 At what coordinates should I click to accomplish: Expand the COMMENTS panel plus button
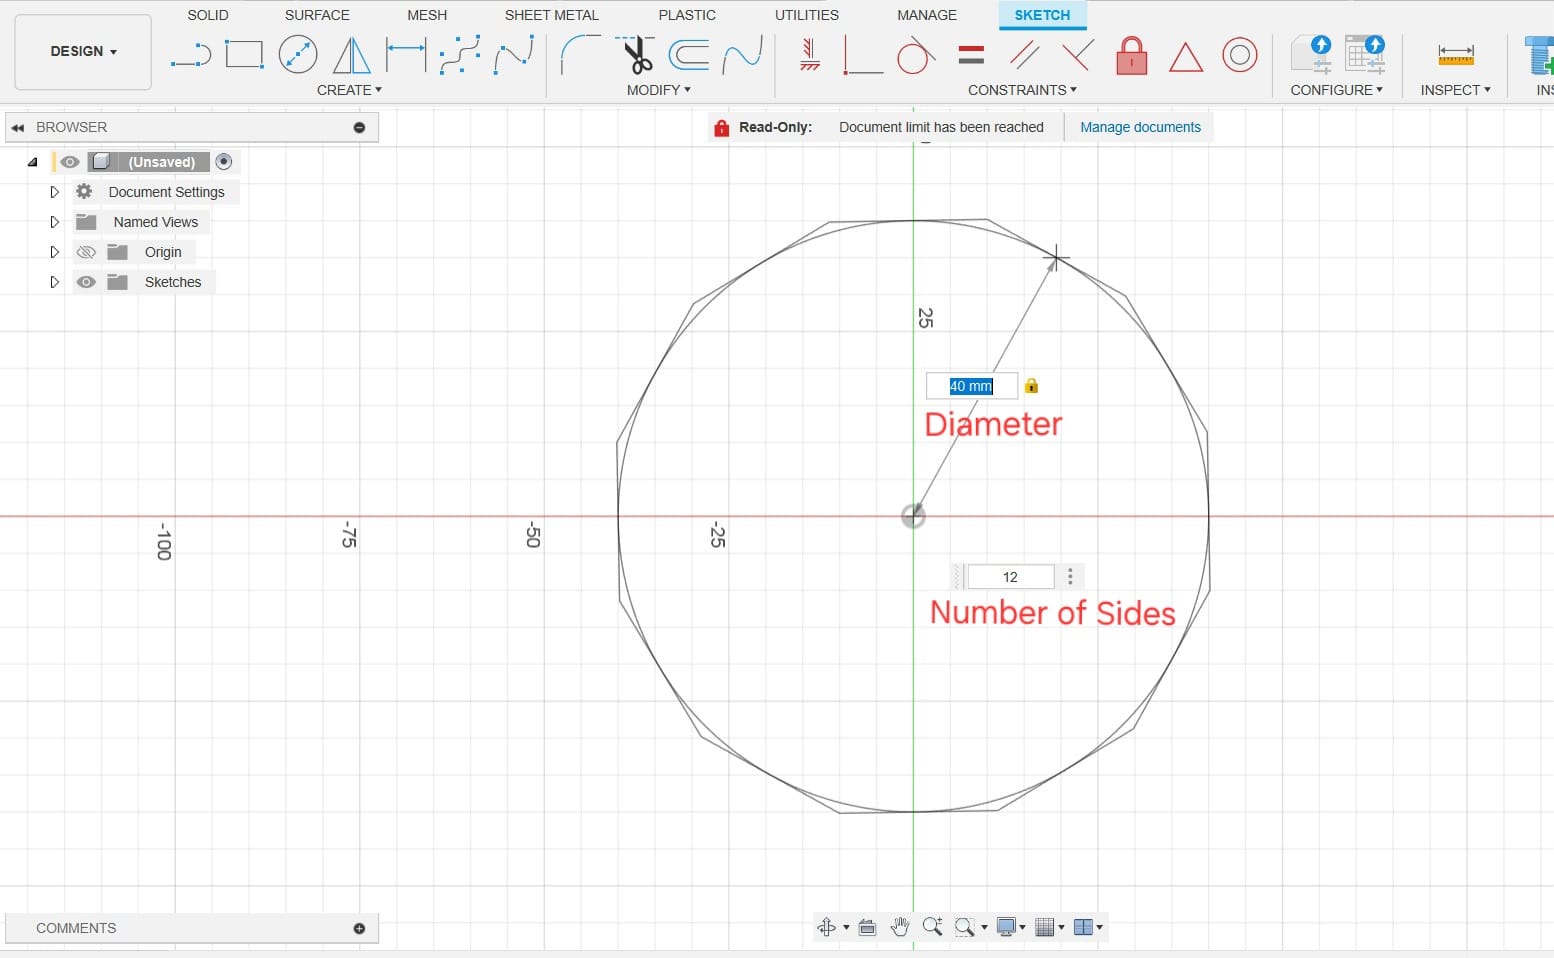[x=359, y=928]
